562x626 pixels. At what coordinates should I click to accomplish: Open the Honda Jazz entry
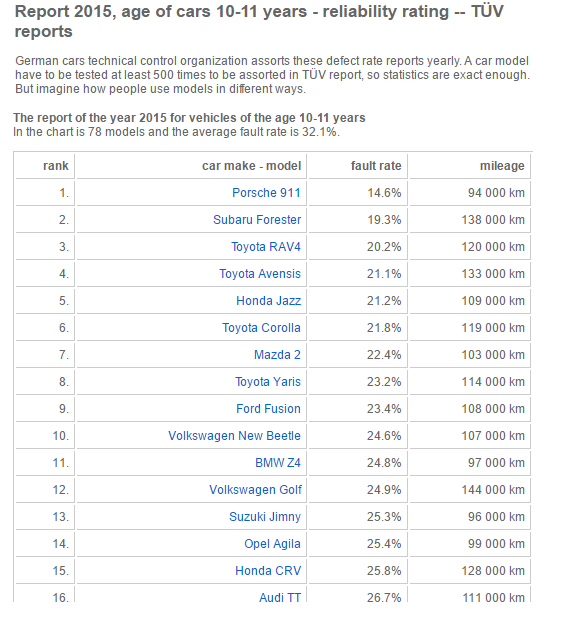[x=269, y=301]
